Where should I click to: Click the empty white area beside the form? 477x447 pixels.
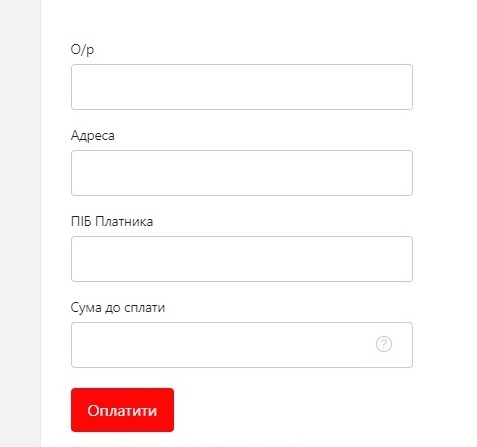click(x=445, y=223)
